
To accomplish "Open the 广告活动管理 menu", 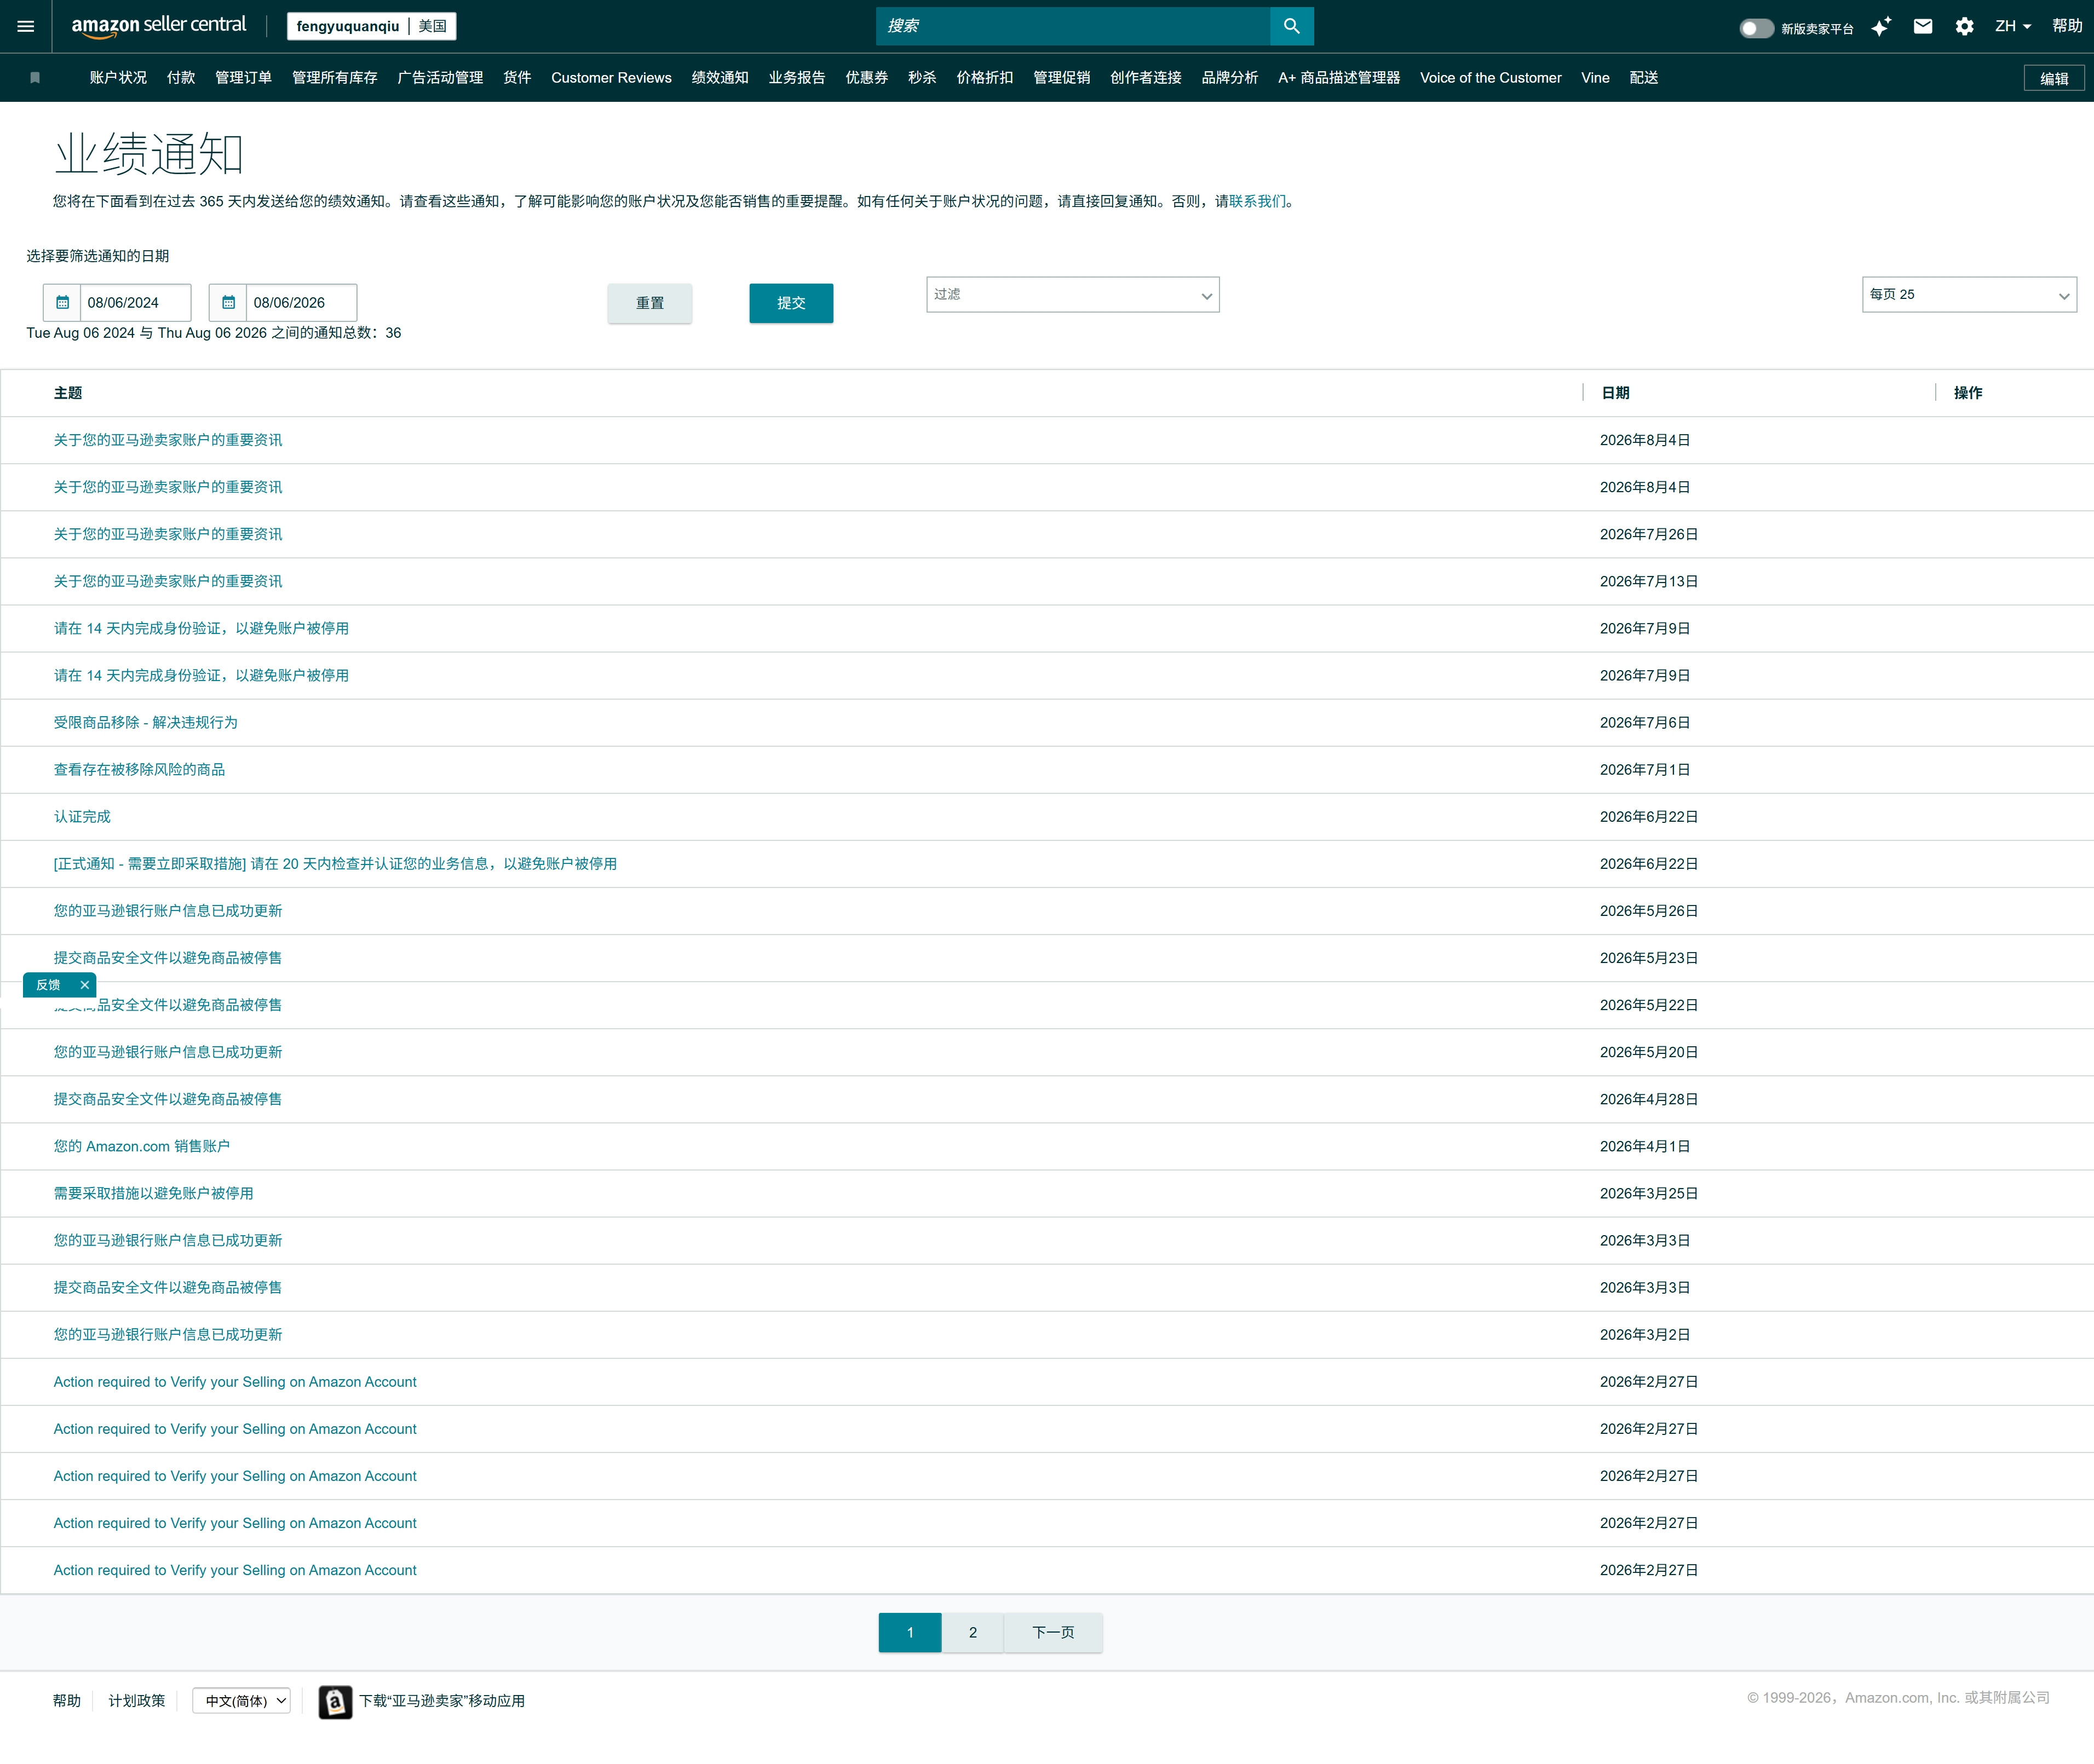I will click(x=440, y=78).
